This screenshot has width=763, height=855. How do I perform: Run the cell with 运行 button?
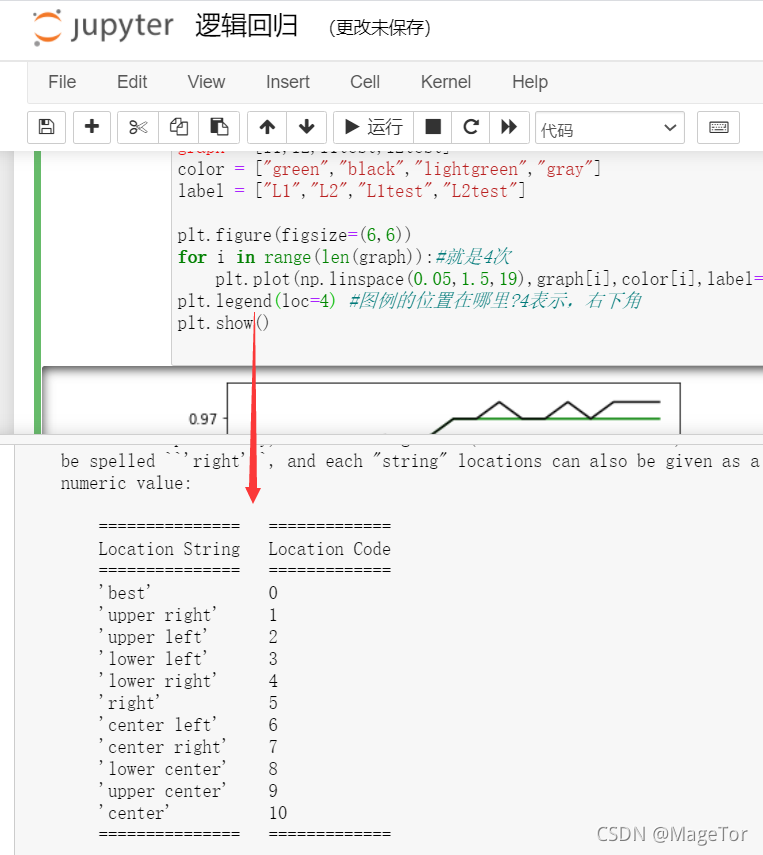(374, 127)
